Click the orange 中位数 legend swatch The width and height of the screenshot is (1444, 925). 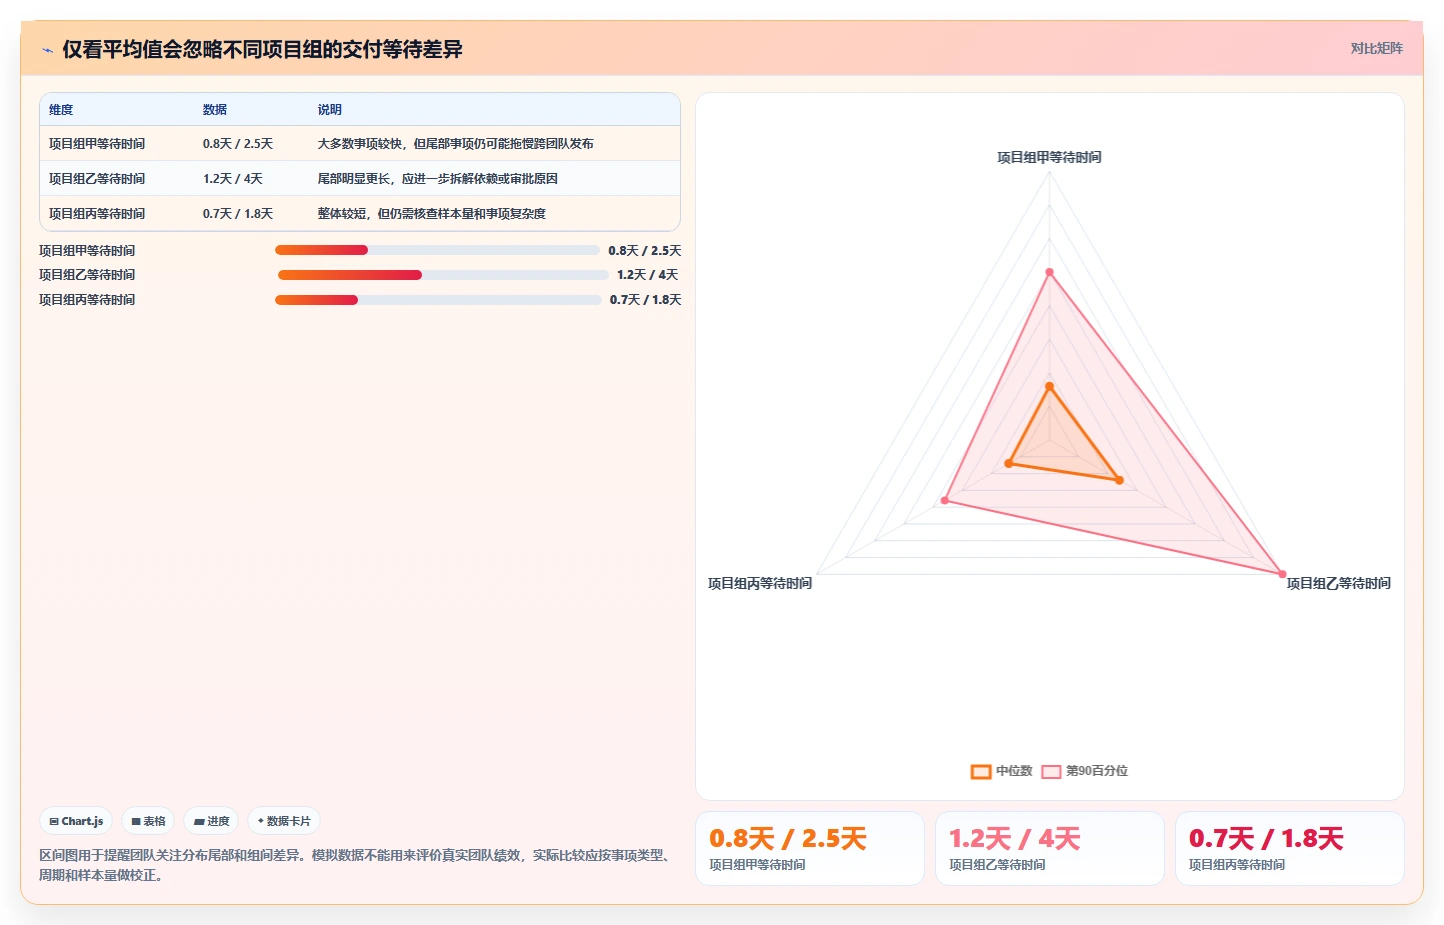[981, 771]
